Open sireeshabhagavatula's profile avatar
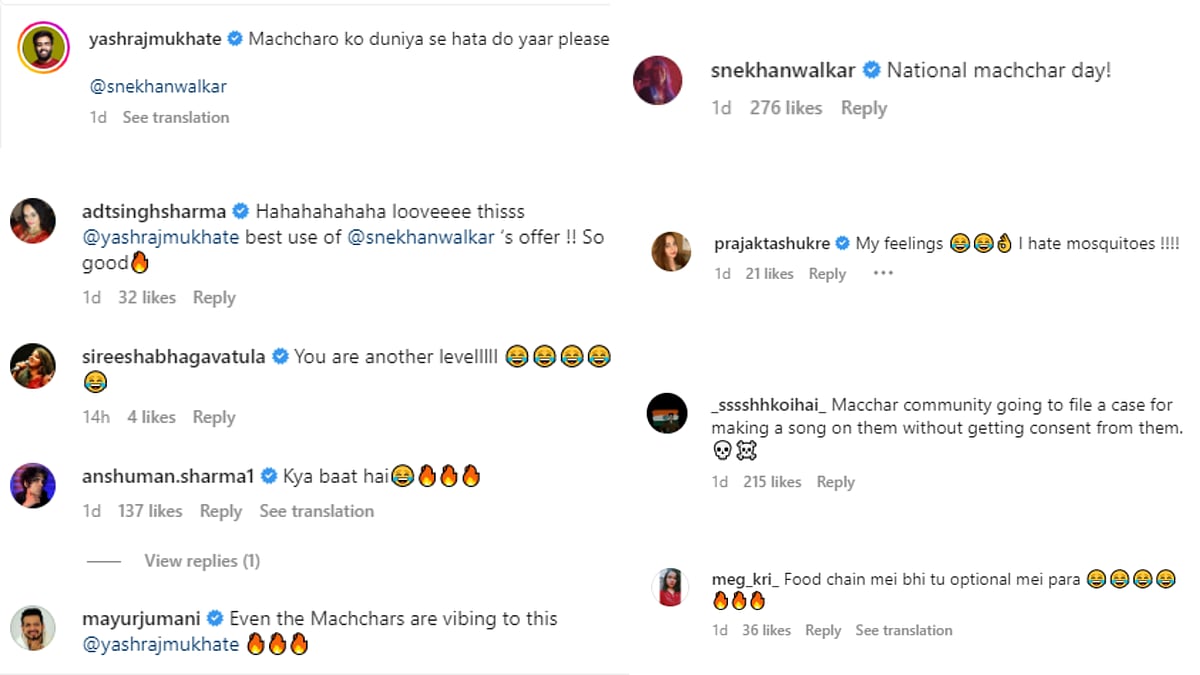Image resolution: width=1200 pixels, height=675 pixels. point(32,365)
